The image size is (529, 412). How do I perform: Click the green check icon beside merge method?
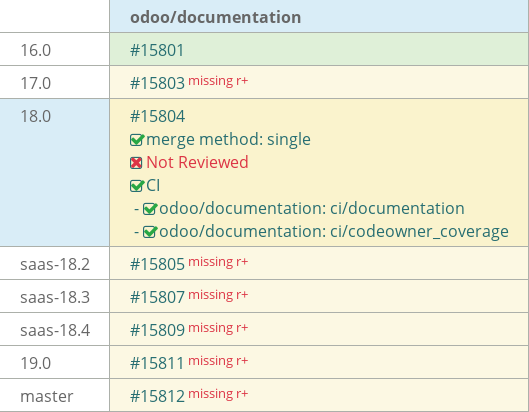click(x=137, y=140)
